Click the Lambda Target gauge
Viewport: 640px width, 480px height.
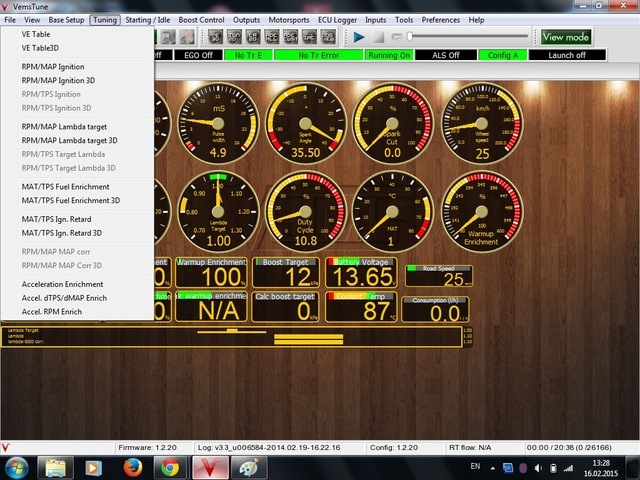point(218,211)
